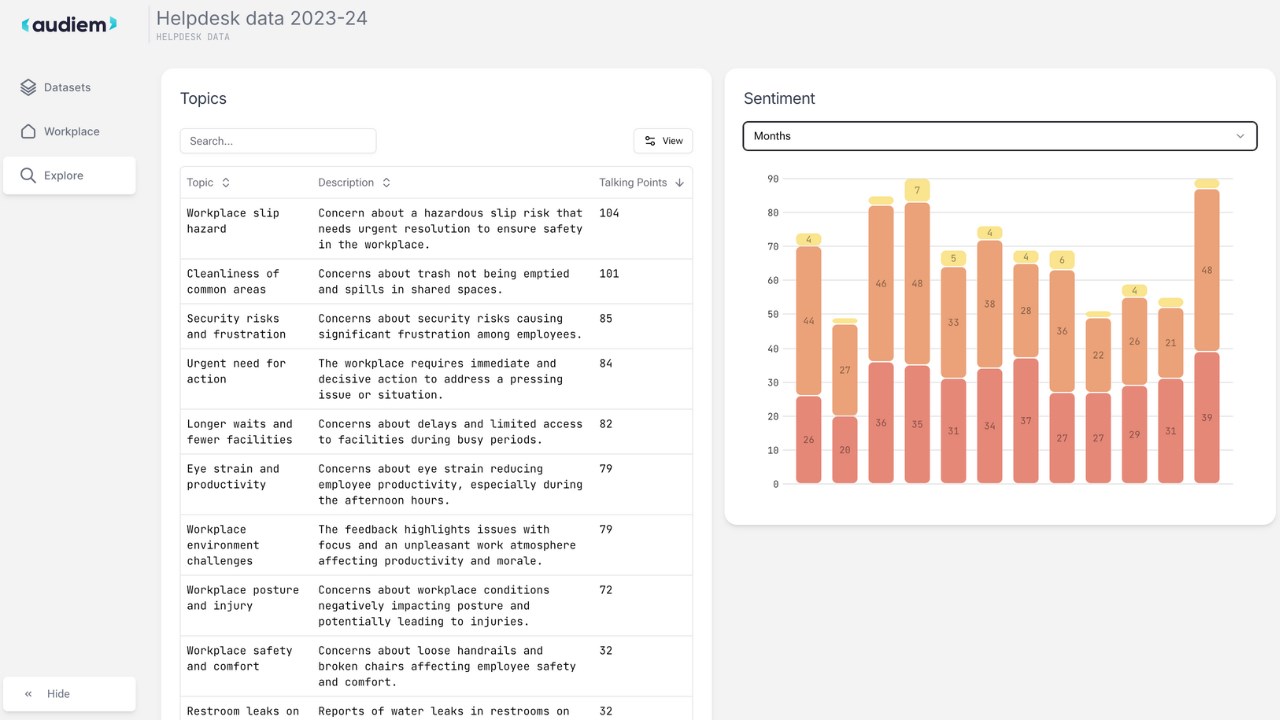
Task: Click the yellow chart segment labeled 6
Action: pos(1062,260)
